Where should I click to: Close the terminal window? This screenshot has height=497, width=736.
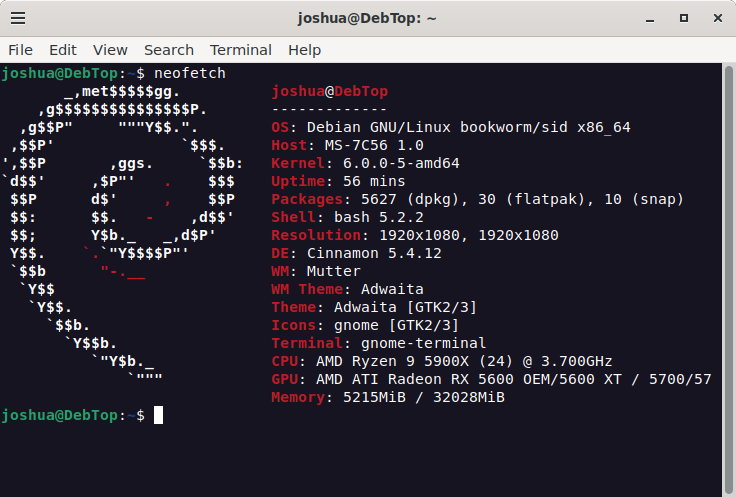tap(718, 18)
